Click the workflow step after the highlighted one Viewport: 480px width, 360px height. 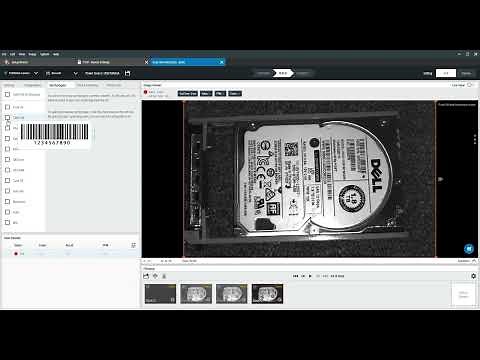point(303,73)
